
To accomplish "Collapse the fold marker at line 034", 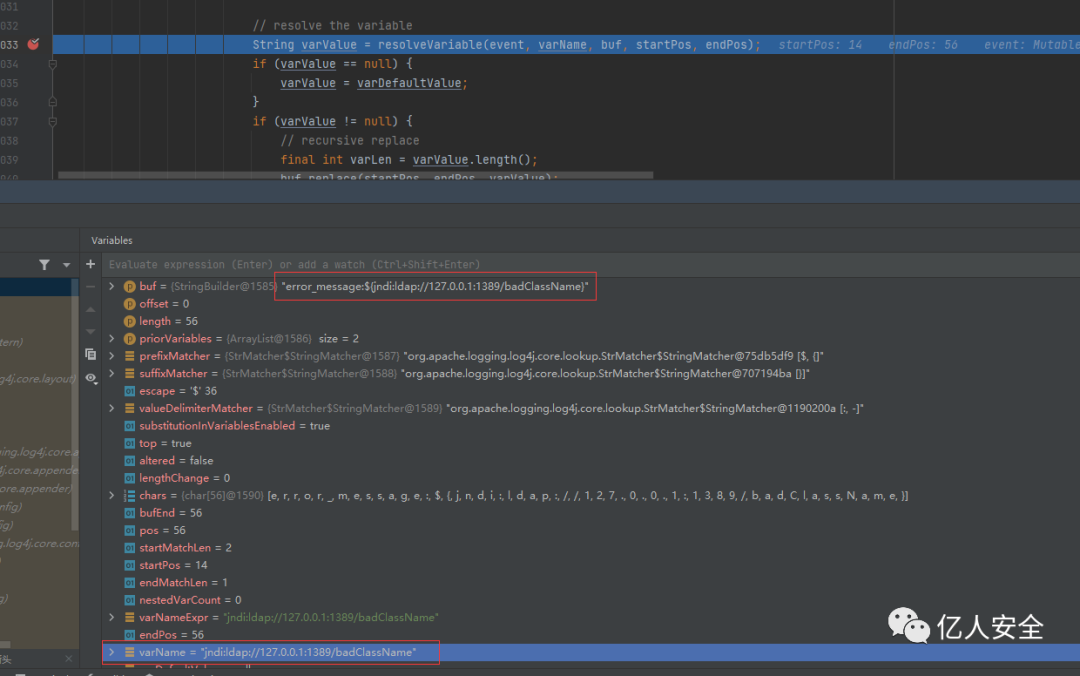I will click(x=52, y=64).
